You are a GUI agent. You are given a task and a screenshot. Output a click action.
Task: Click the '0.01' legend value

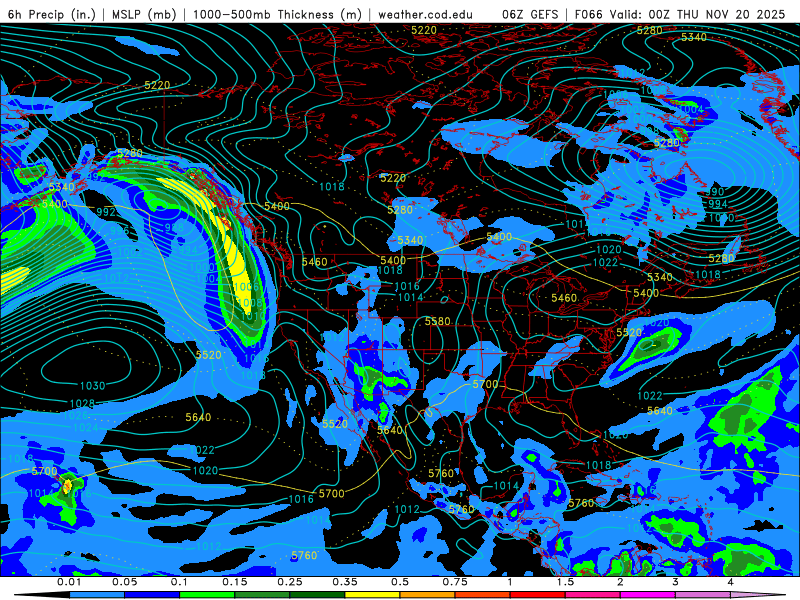point(69,582)
